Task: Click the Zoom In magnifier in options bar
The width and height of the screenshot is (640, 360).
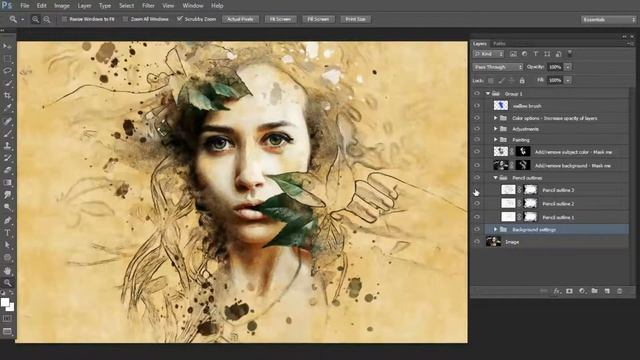Action: click(x=36, y=19)
